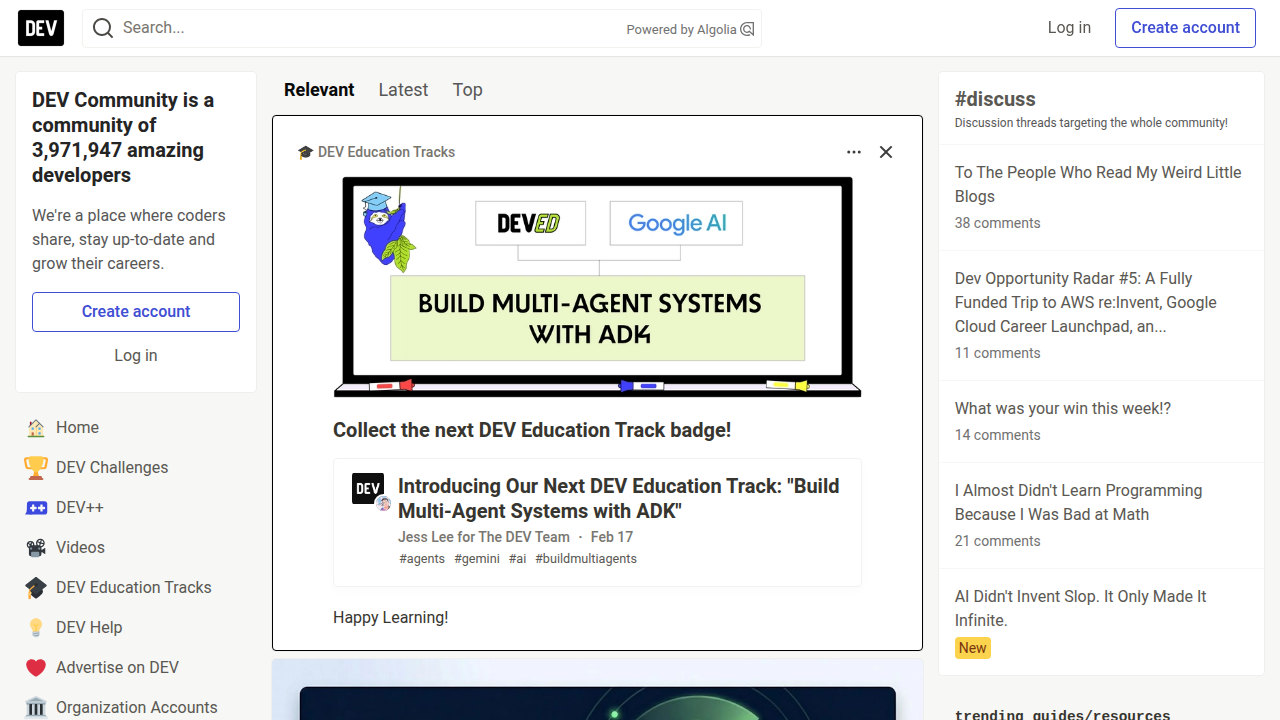
Task: Click author Jess Lee for The DEV Team
Action: click(484, 537)
